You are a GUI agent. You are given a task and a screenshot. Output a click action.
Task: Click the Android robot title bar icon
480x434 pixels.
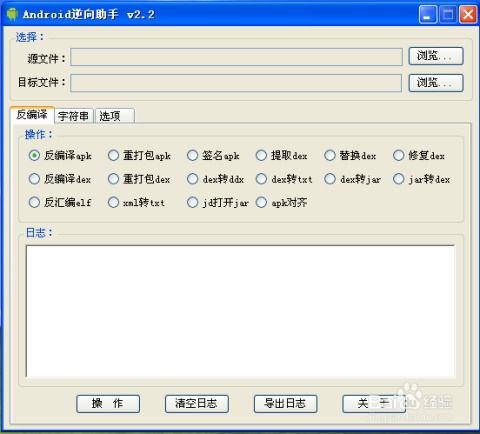click(x=12, y=14)
